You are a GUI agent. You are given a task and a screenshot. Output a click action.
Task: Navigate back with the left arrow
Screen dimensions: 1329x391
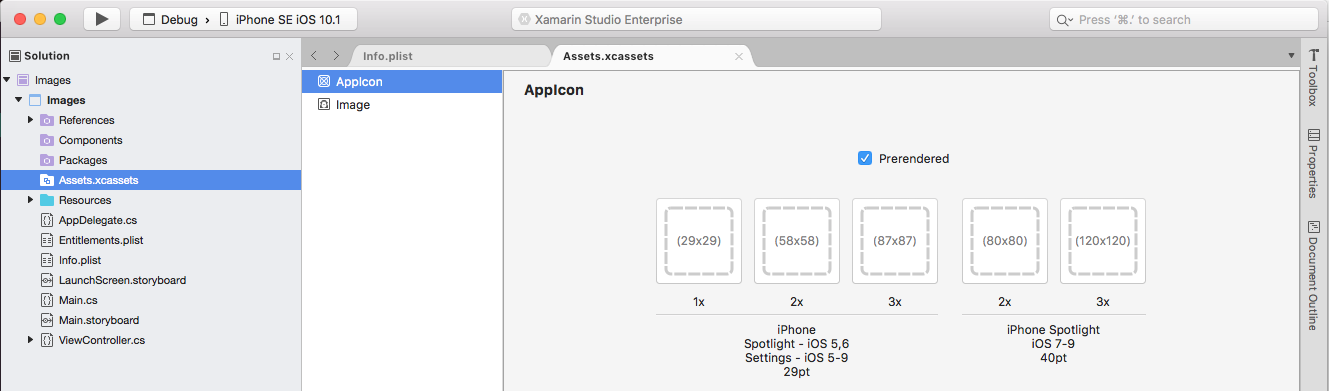click(x=315, y=56)
